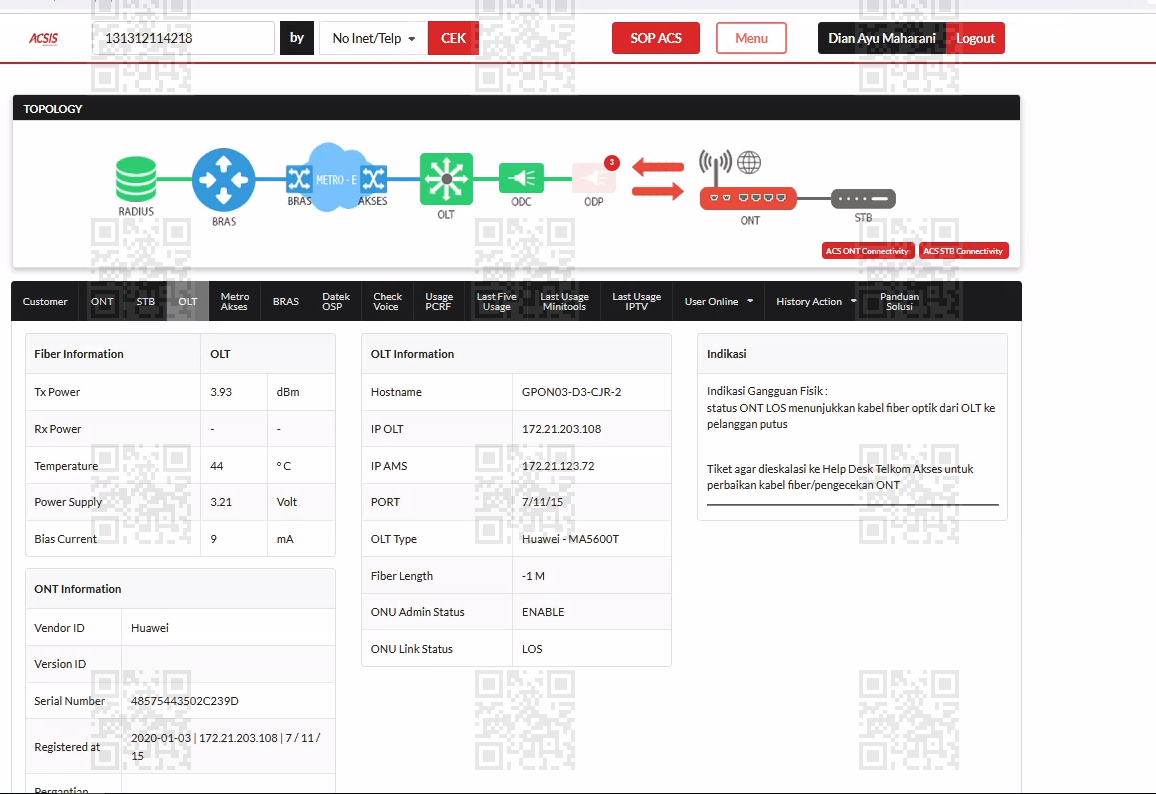Click the red CEK button

453,38
